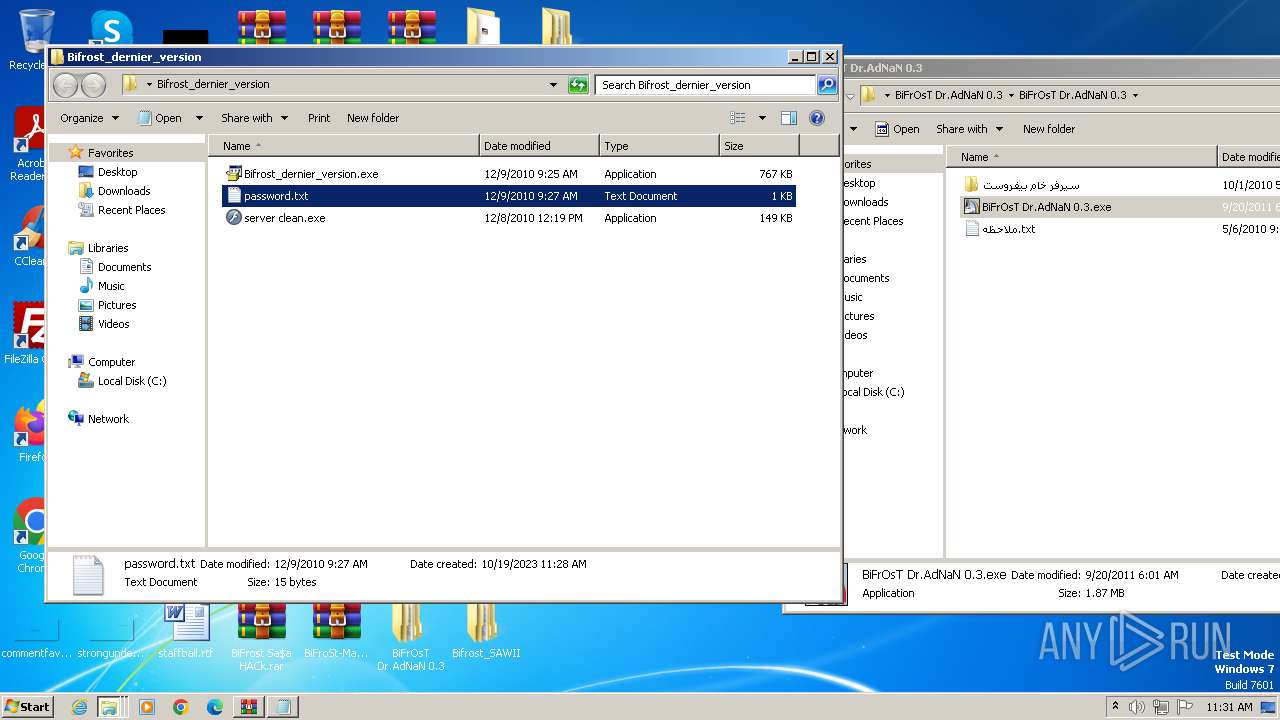Select Desktop in the navigation pane
The width and height of the screenshot is (1280, 720).
tap(117, 172)
